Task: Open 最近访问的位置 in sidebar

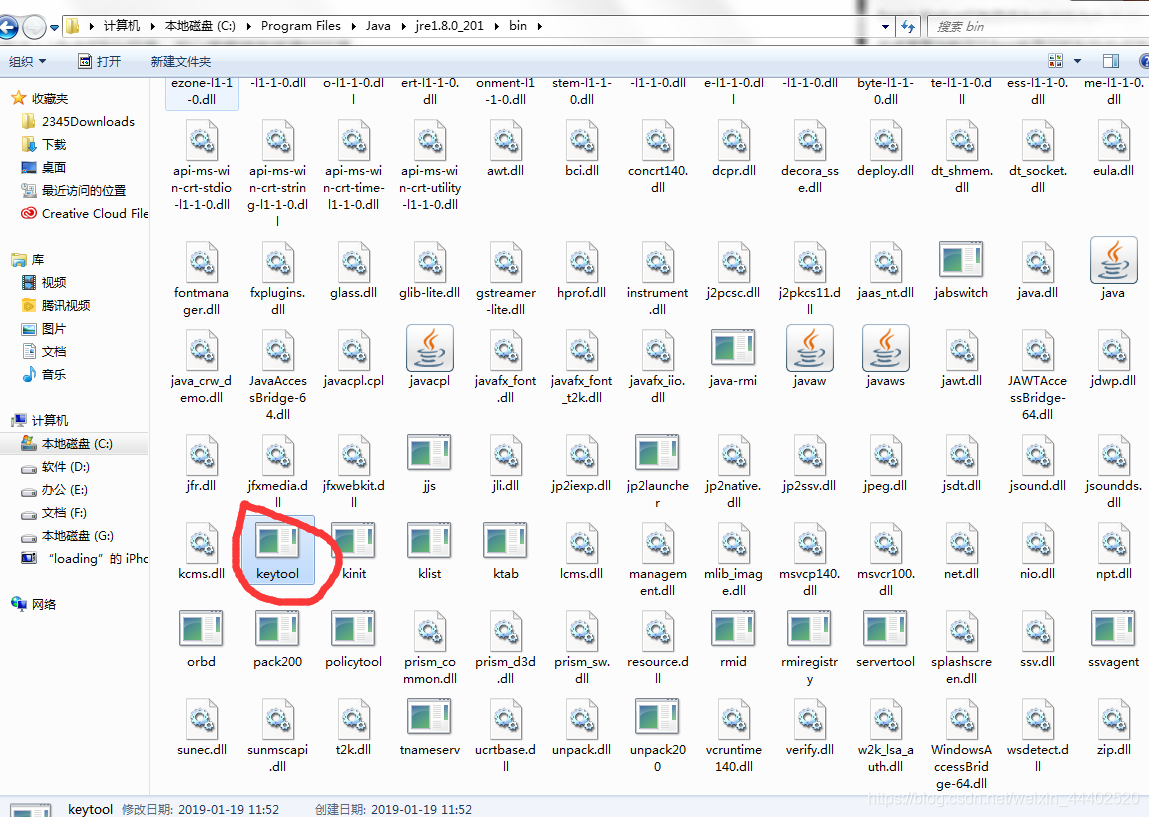Action: (84, 191)
